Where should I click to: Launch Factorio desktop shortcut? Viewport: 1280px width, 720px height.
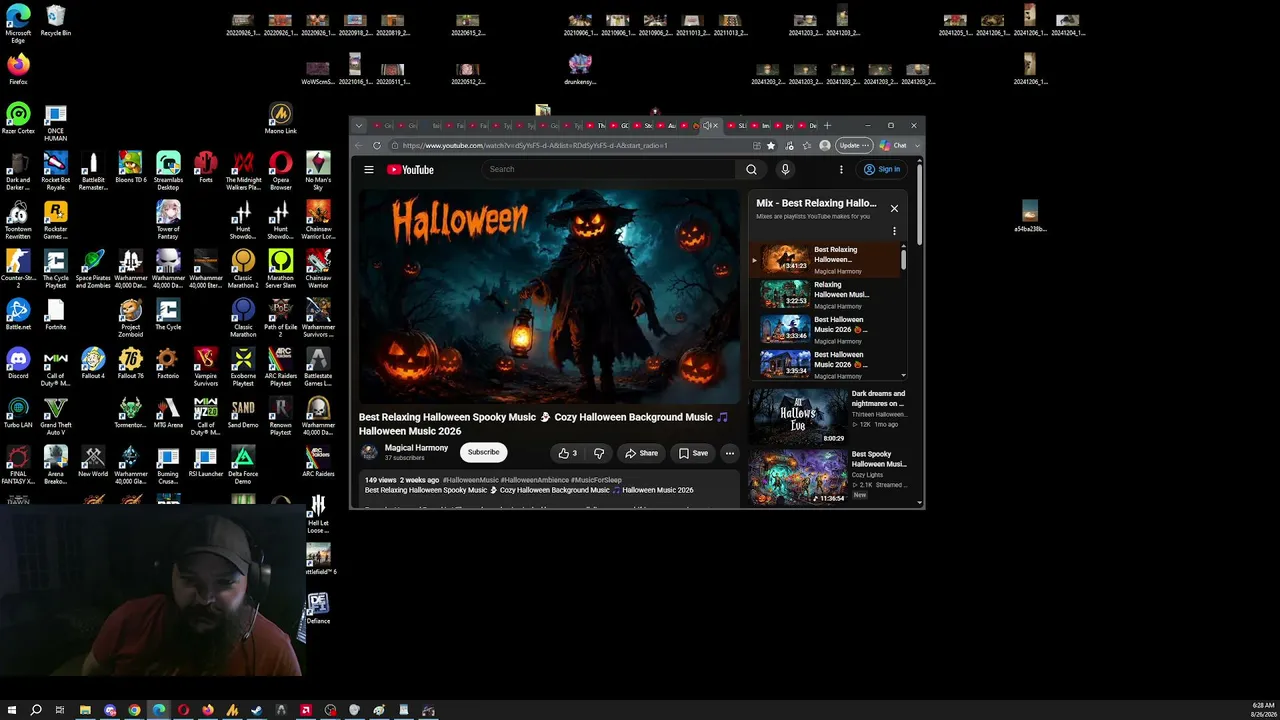tap(168, 364)
